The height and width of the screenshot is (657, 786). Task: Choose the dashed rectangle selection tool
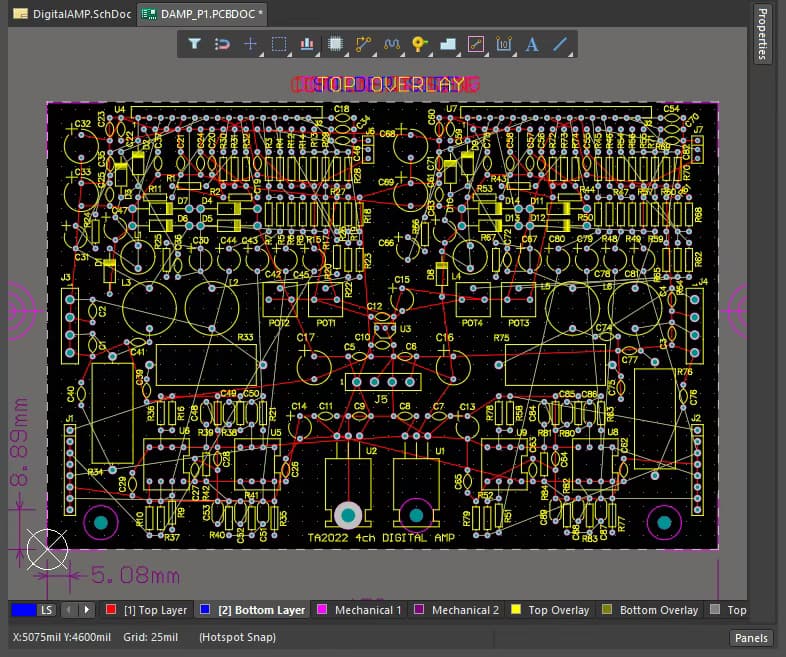tap(279, 44)
